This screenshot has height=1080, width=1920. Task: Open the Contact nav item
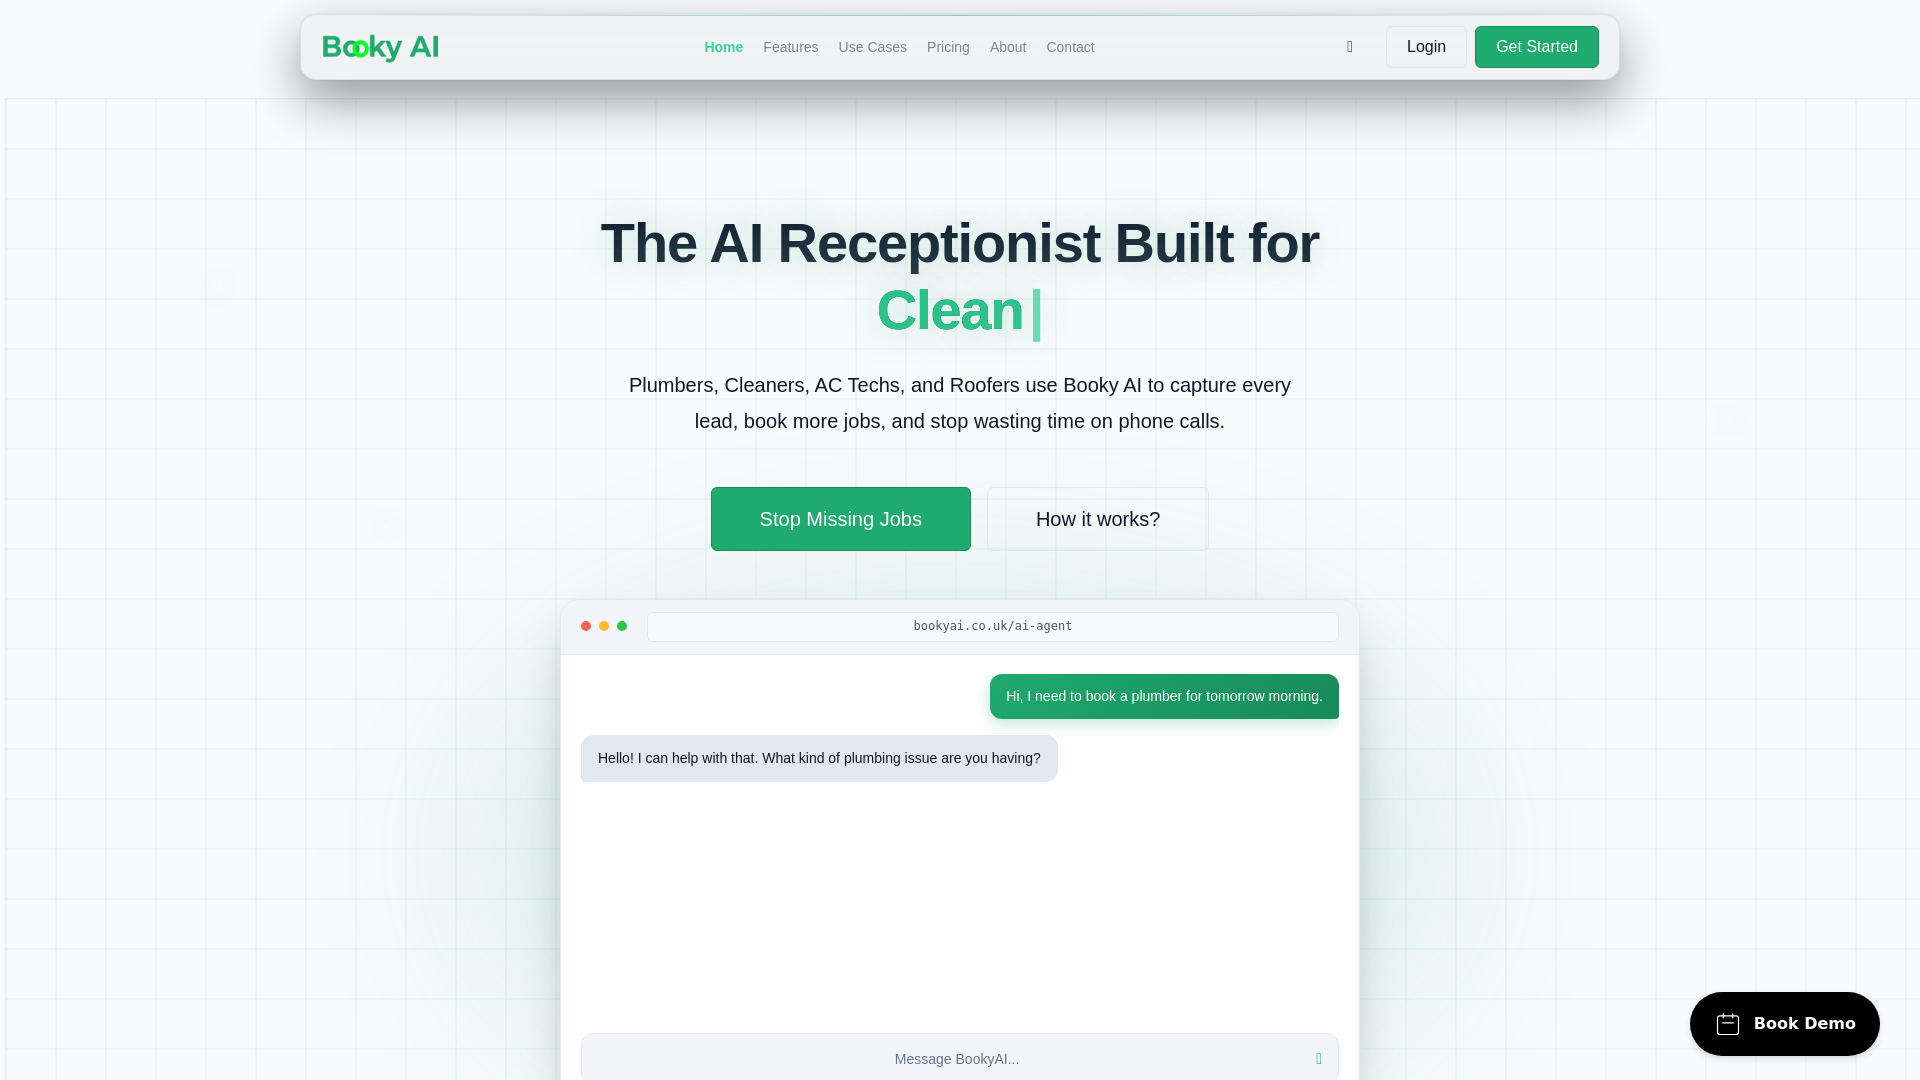point(1070,47)
